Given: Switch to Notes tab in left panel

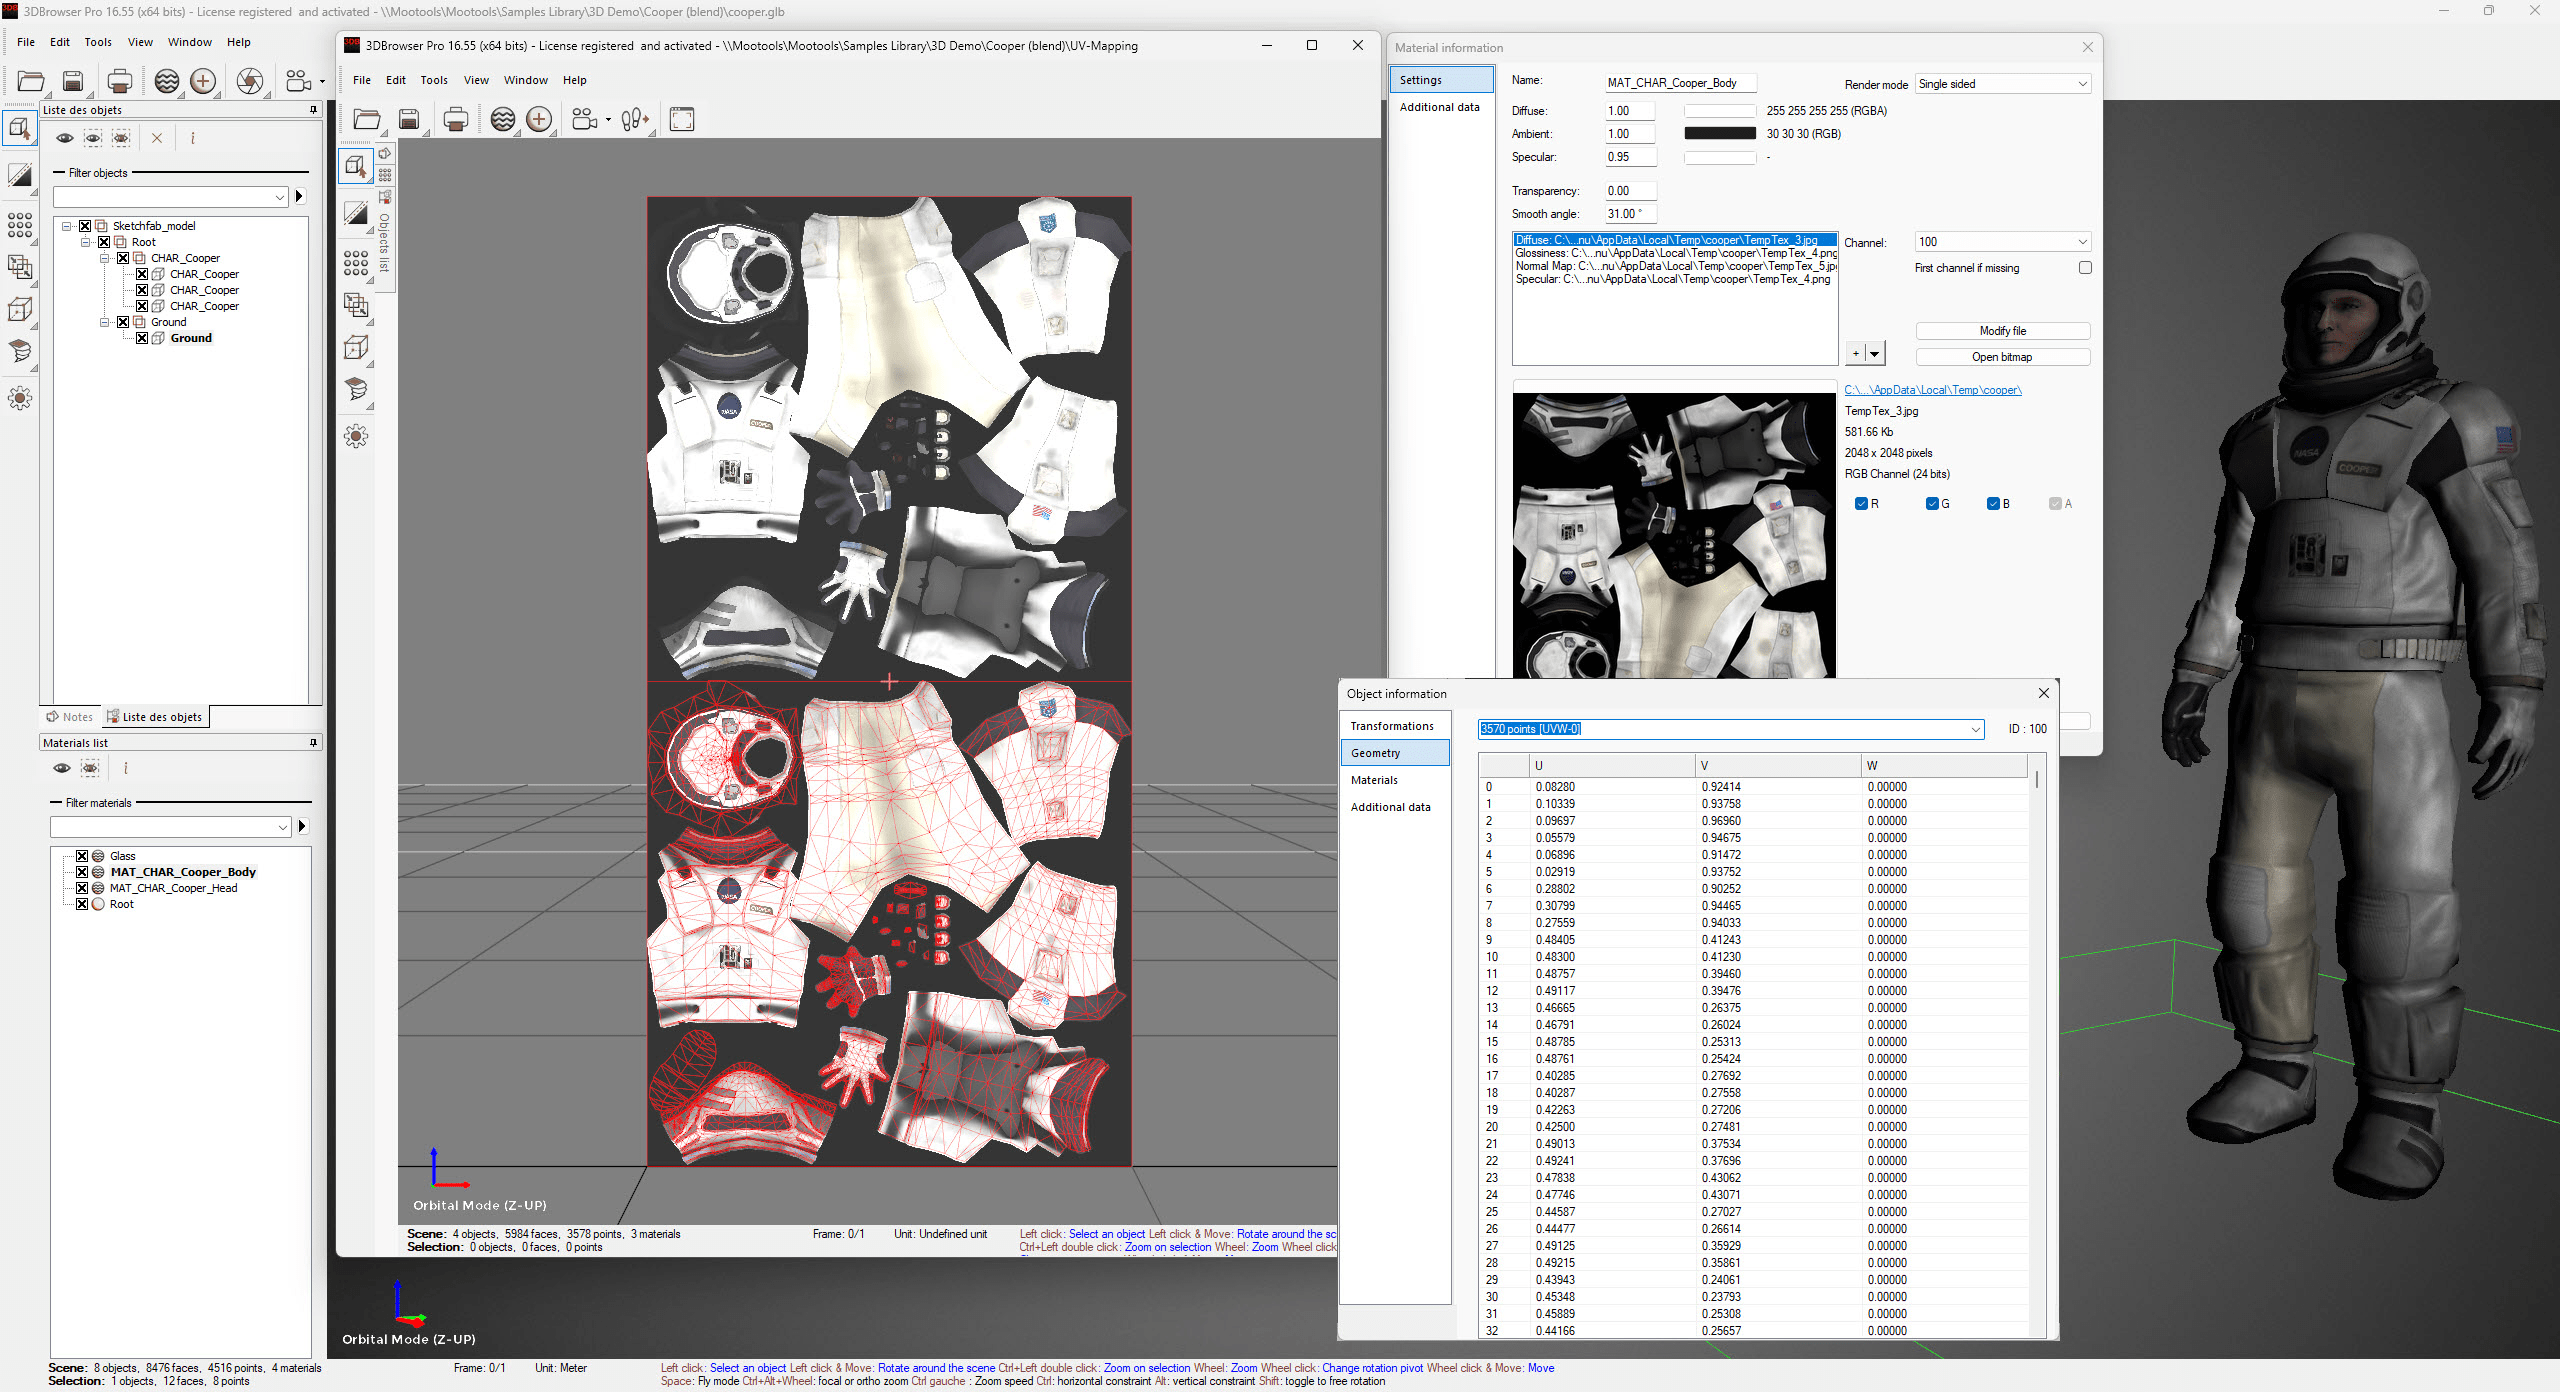Looking at the screenshot, I should pos(69,717).
